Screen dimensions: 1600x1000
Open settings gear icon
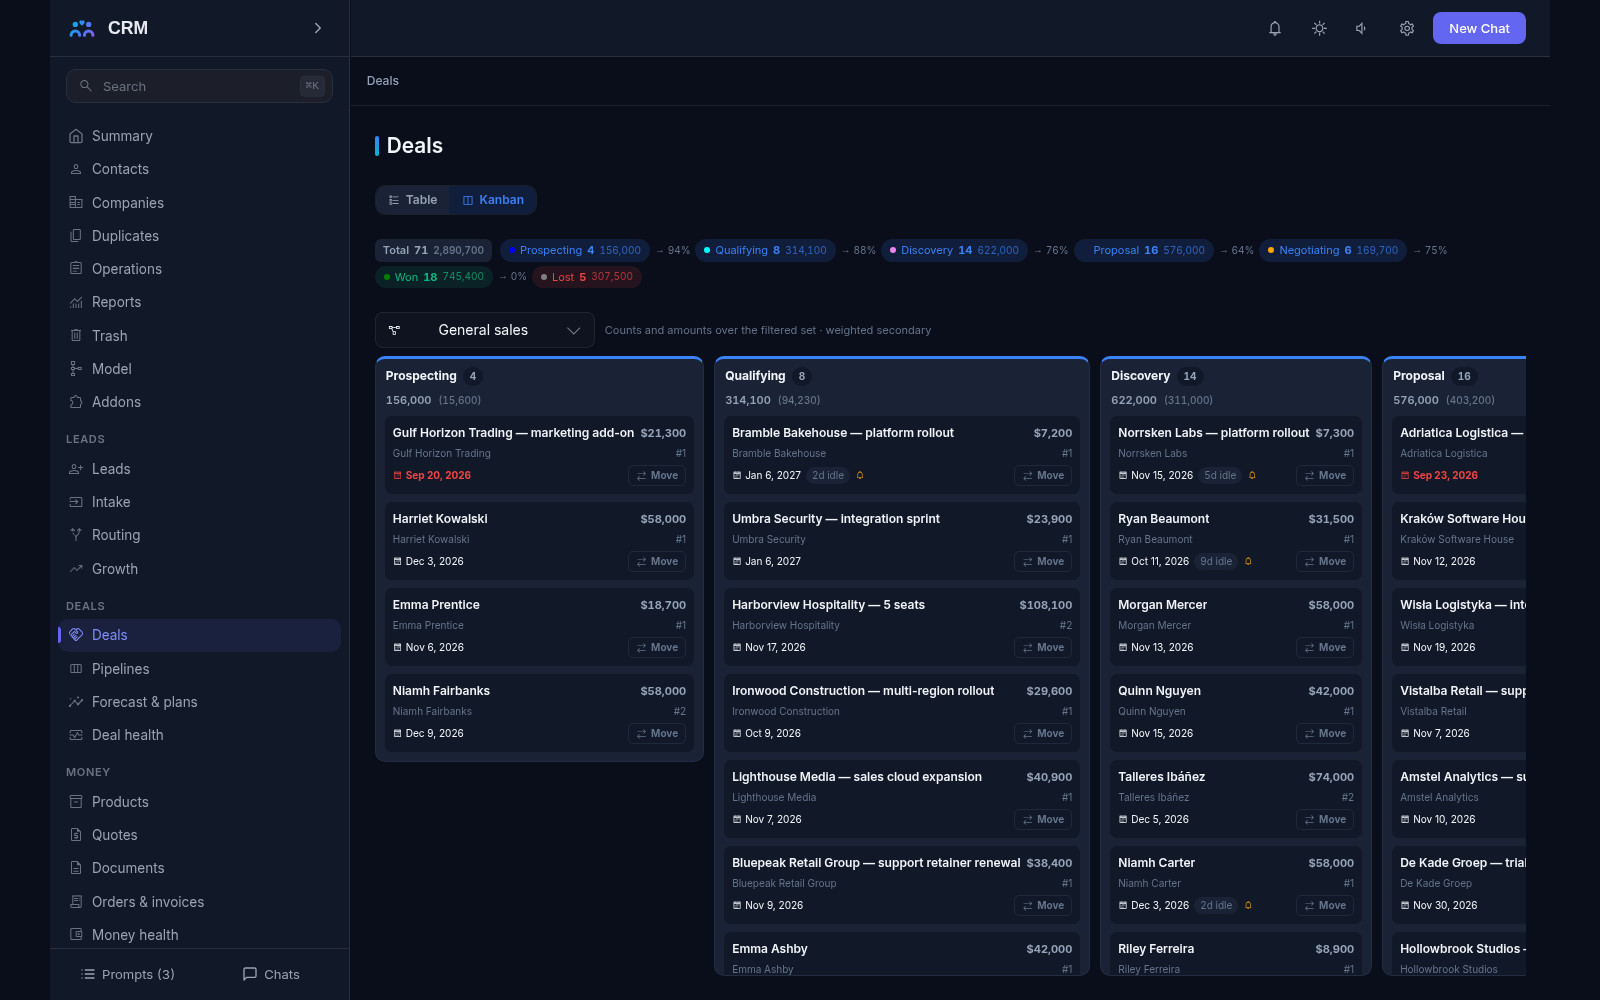pyautogui.click(x=1407, y=28)
